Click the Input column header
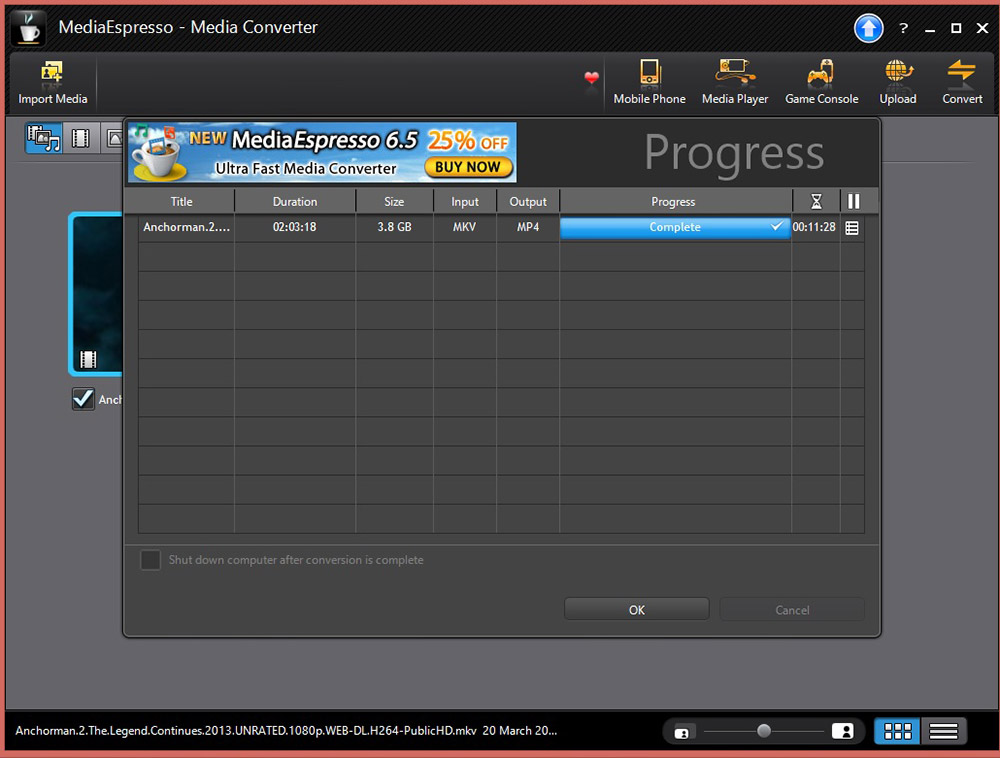 point(464,201)
